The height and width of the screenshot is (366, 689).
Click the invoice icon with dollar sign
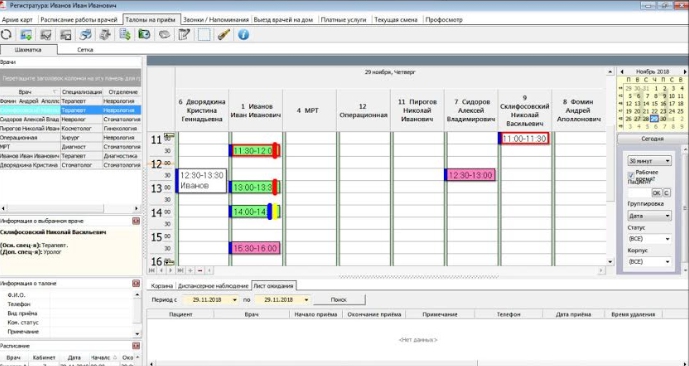125,34
